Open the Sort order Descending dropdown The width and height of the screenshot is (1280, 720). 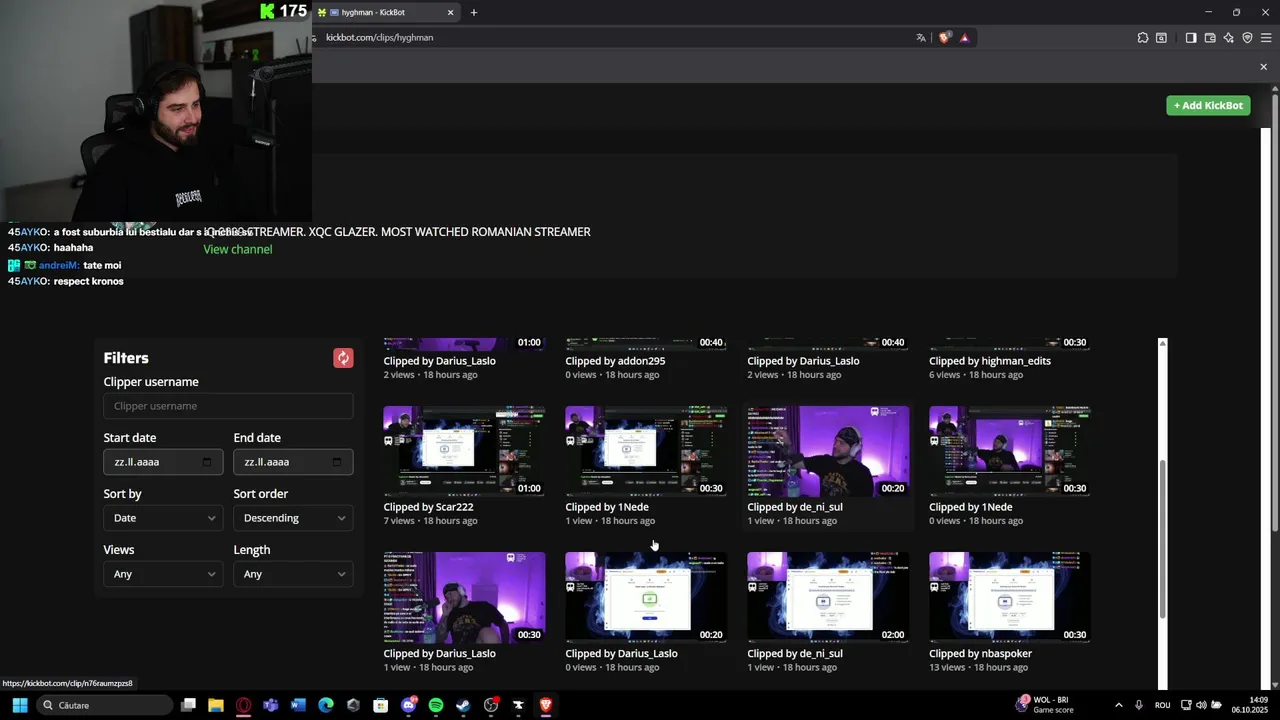pos(293,518)
